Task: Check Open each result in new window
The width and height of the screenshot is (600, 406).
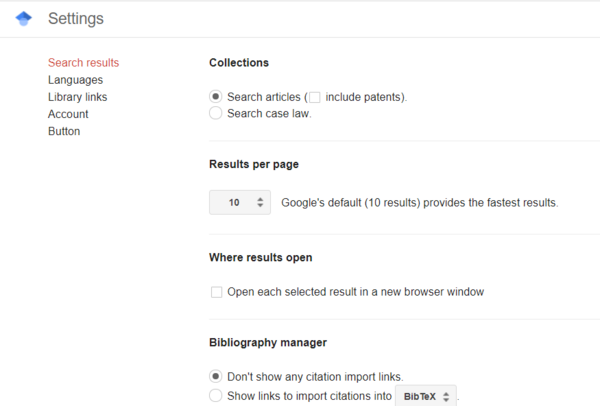Action: coord(217,292)
